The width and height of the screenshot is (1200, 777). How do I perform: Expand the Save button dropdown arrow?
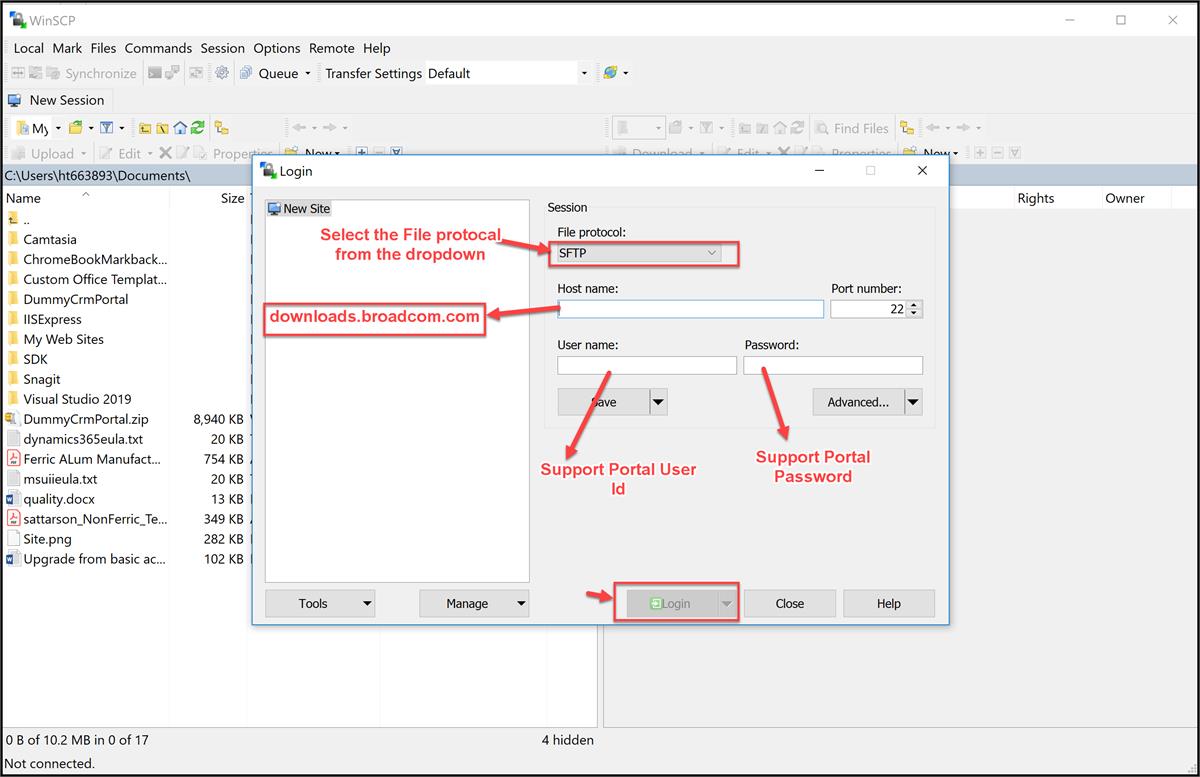point(658,402)
